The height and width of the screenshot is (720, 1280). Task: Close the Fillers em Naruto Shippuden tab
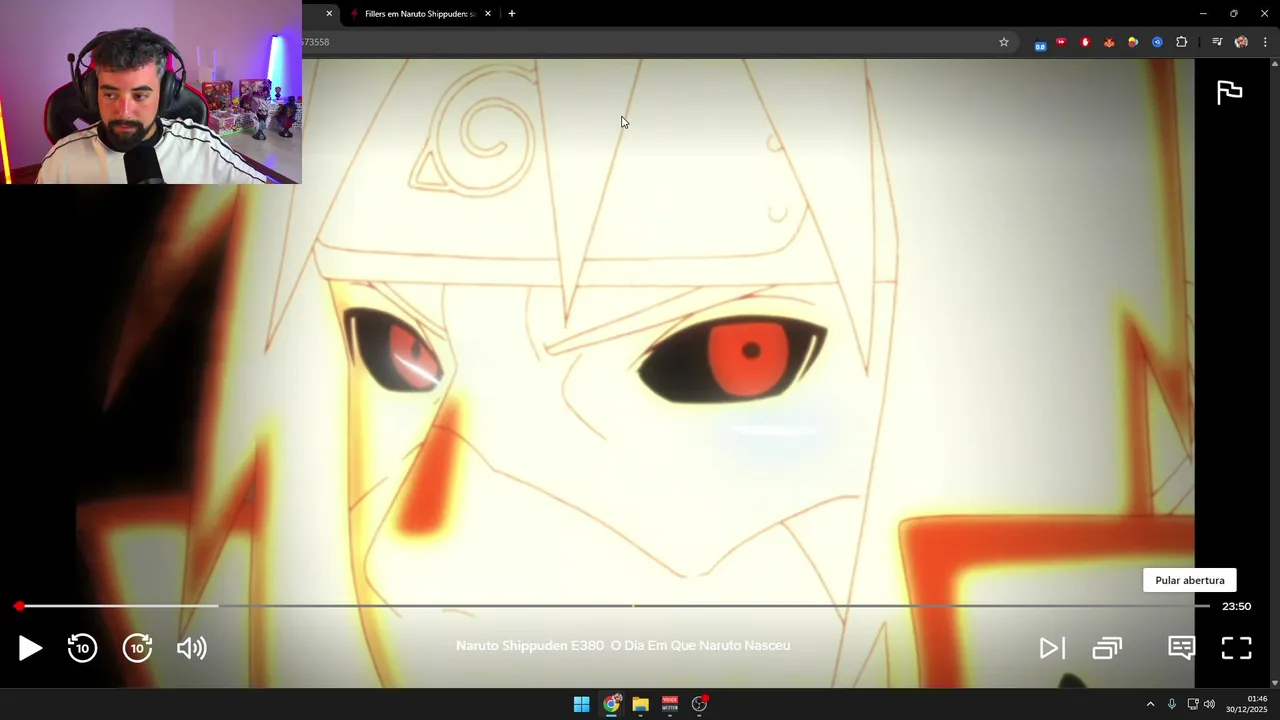click(488, 14)
